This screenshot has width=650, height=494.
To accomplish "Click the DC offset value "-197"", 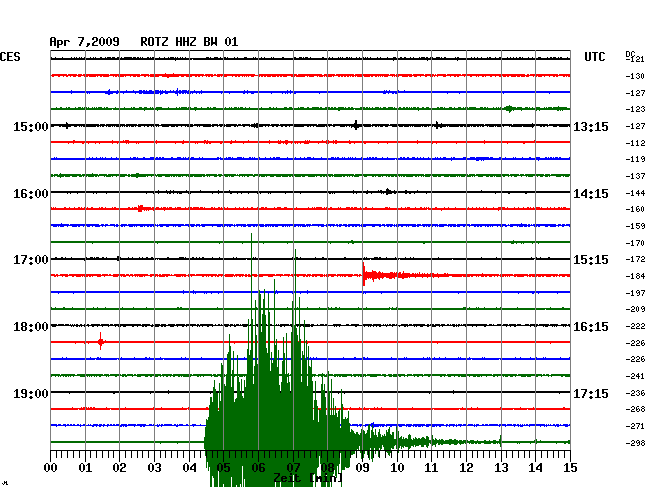I will coord(635,293).
